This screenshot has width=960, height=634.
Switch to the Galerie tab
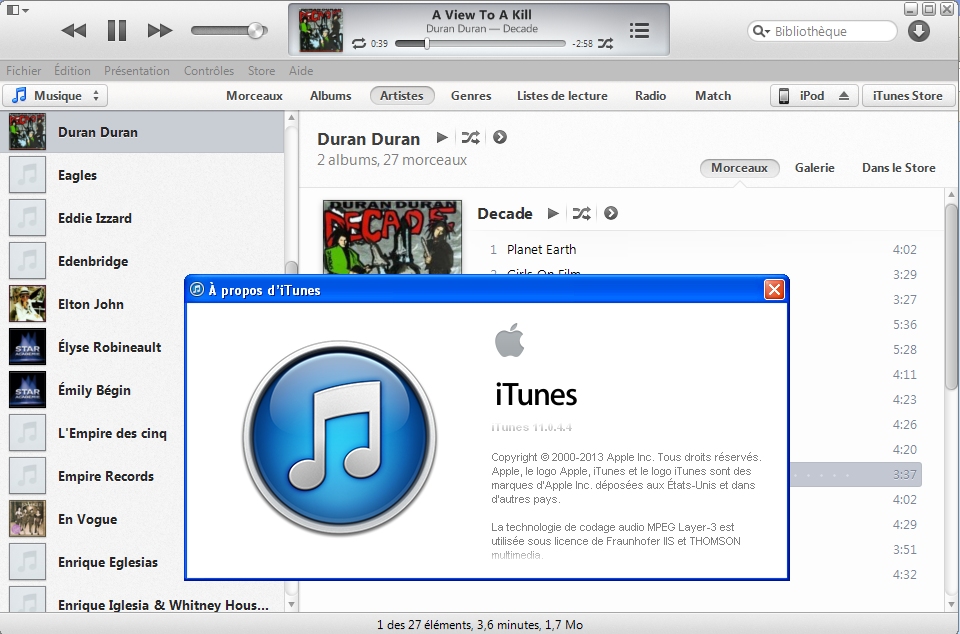pos(814,168)
